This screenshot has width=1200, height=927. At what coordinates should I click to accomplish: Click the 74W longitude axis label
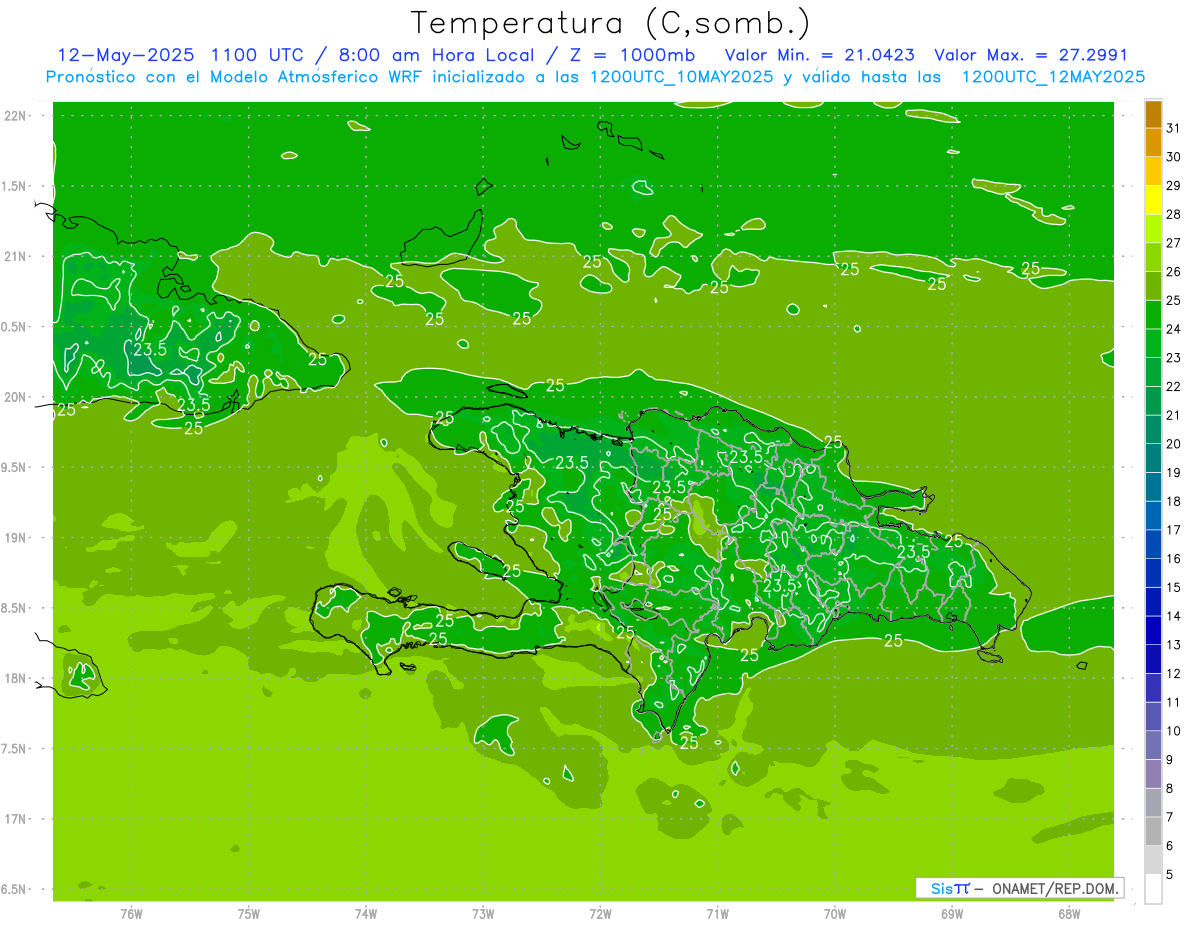coord(366,913)
